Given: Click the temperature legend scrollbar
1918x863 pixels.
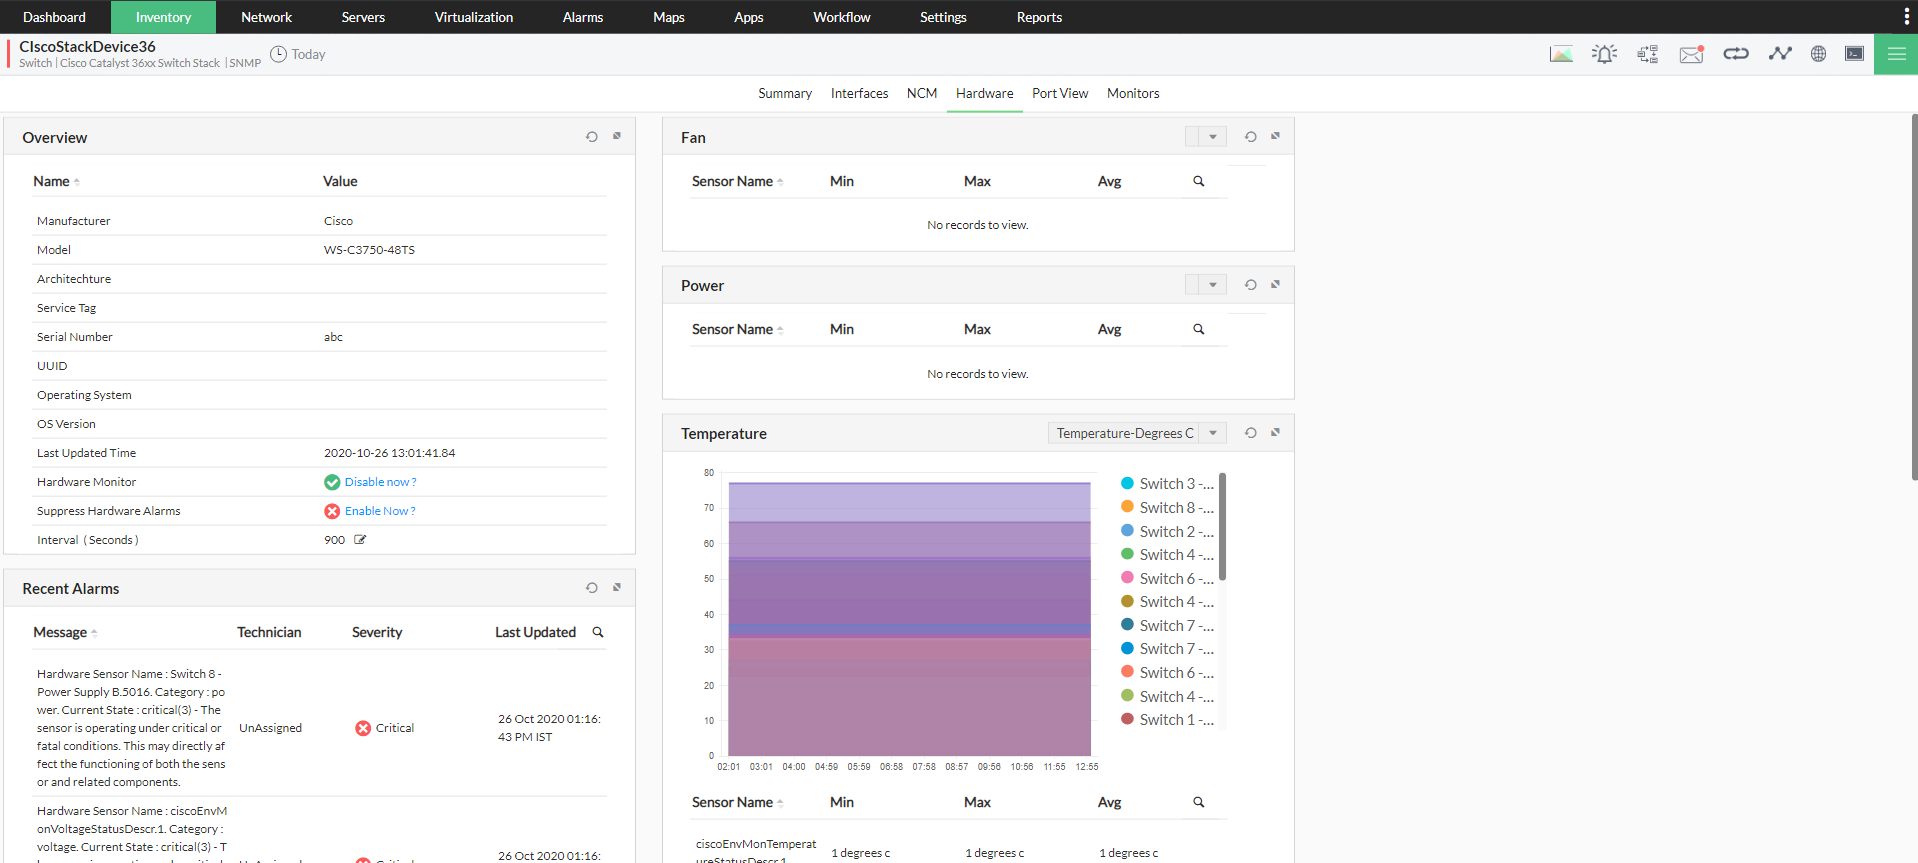Looking at the screenshot, I should (1222, 527).
